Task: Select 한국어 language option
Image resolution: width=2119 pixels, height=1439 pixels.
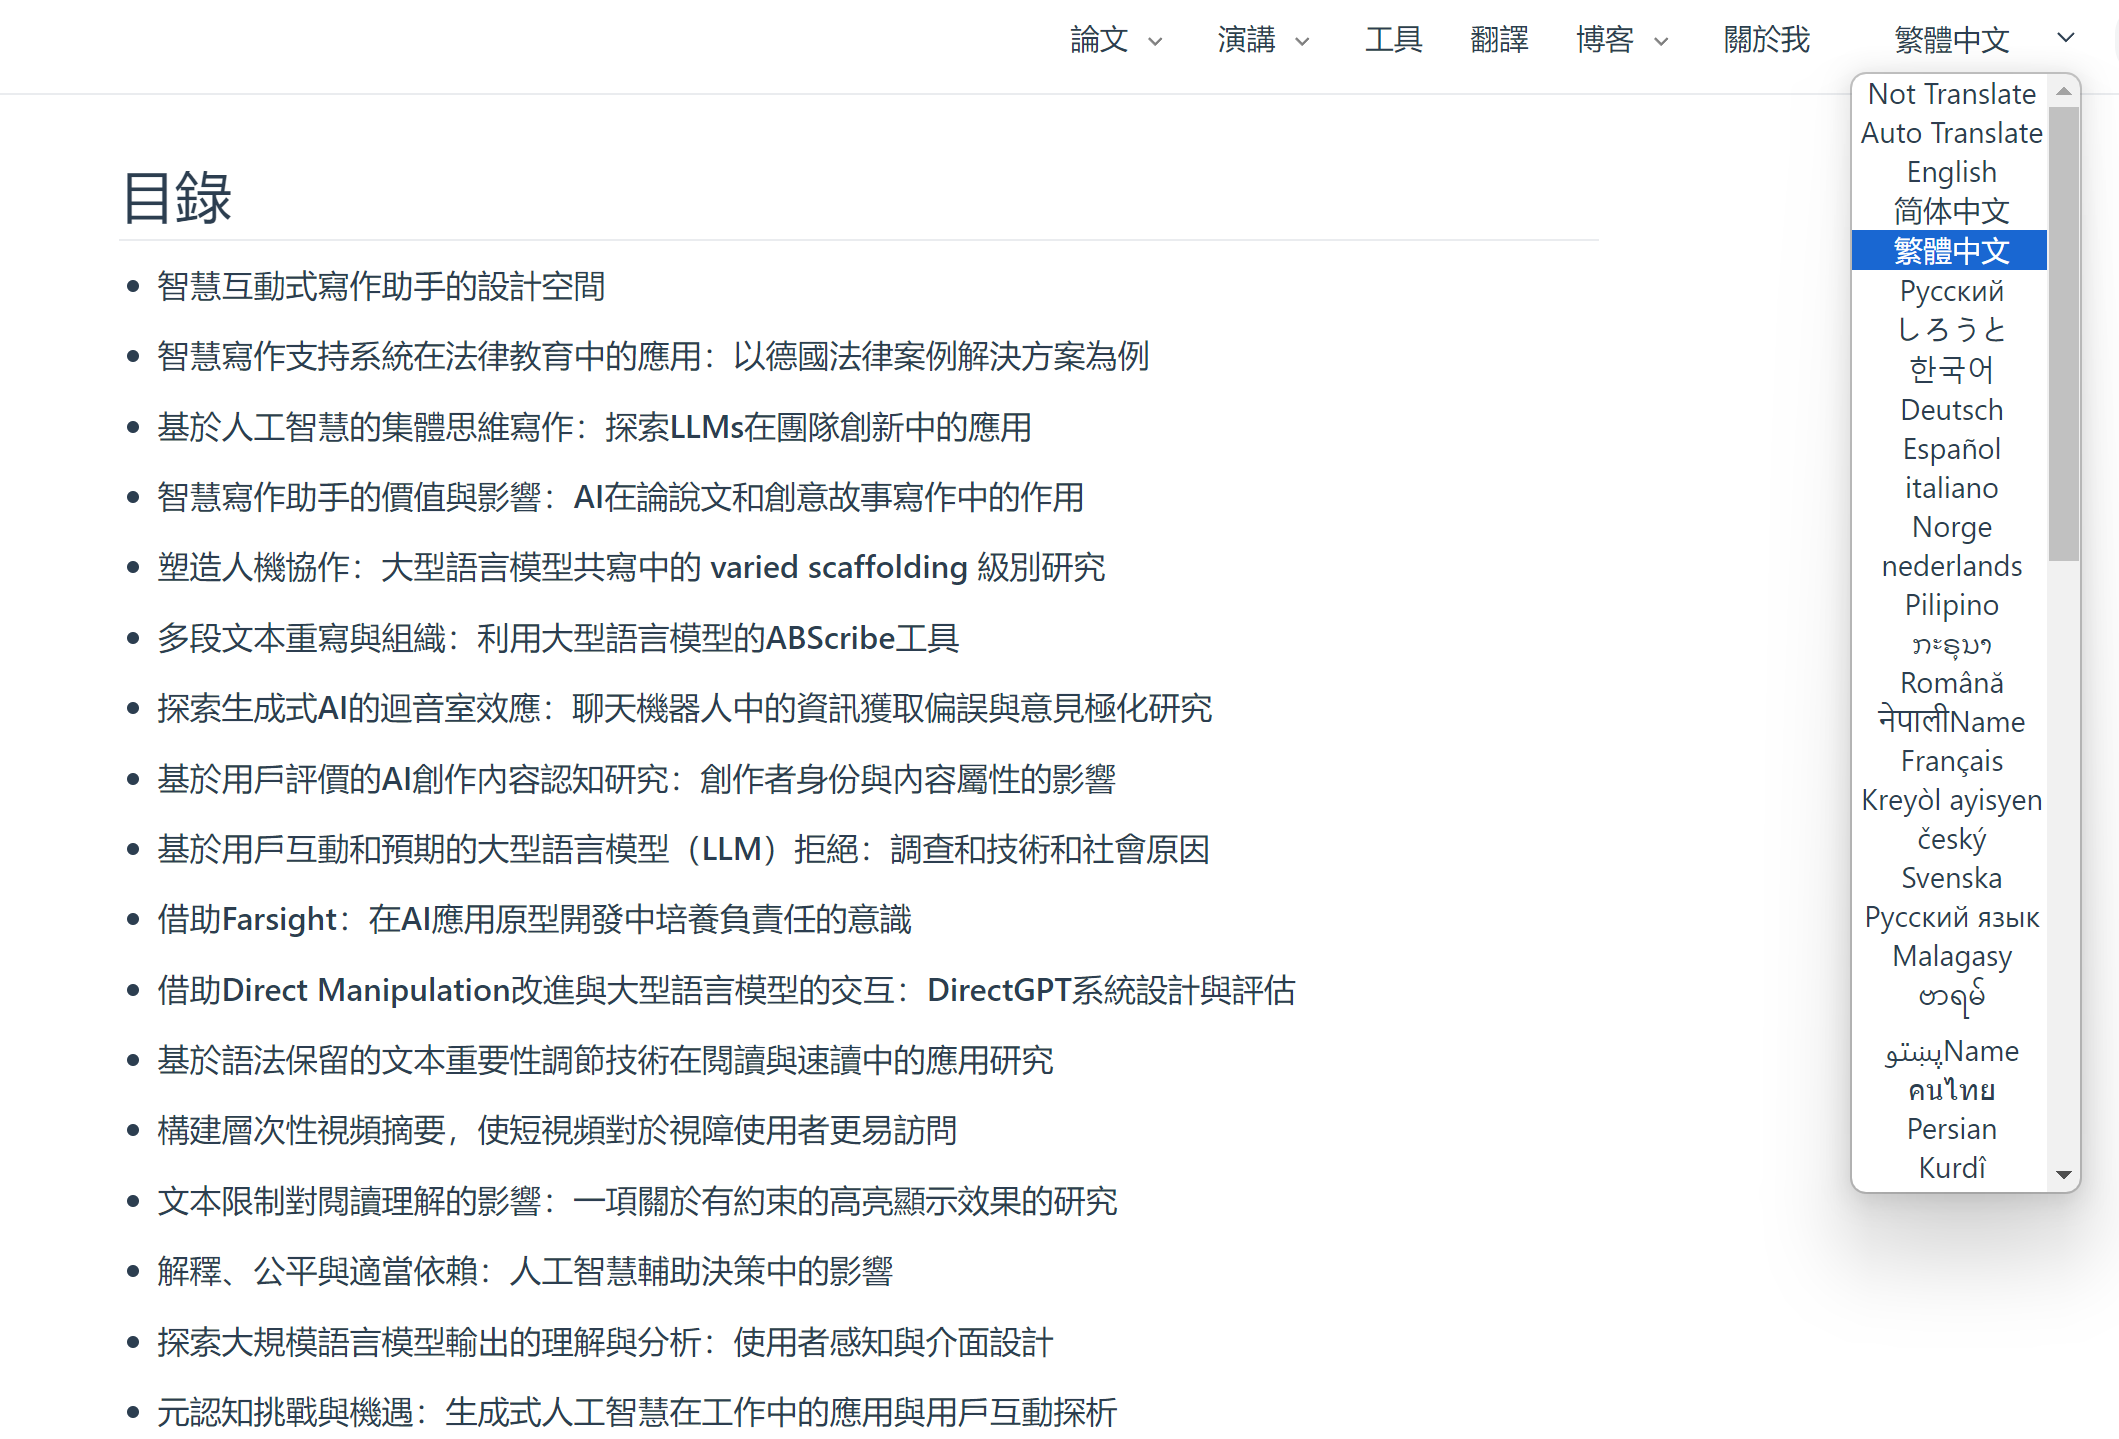Action: (1950, 370)
